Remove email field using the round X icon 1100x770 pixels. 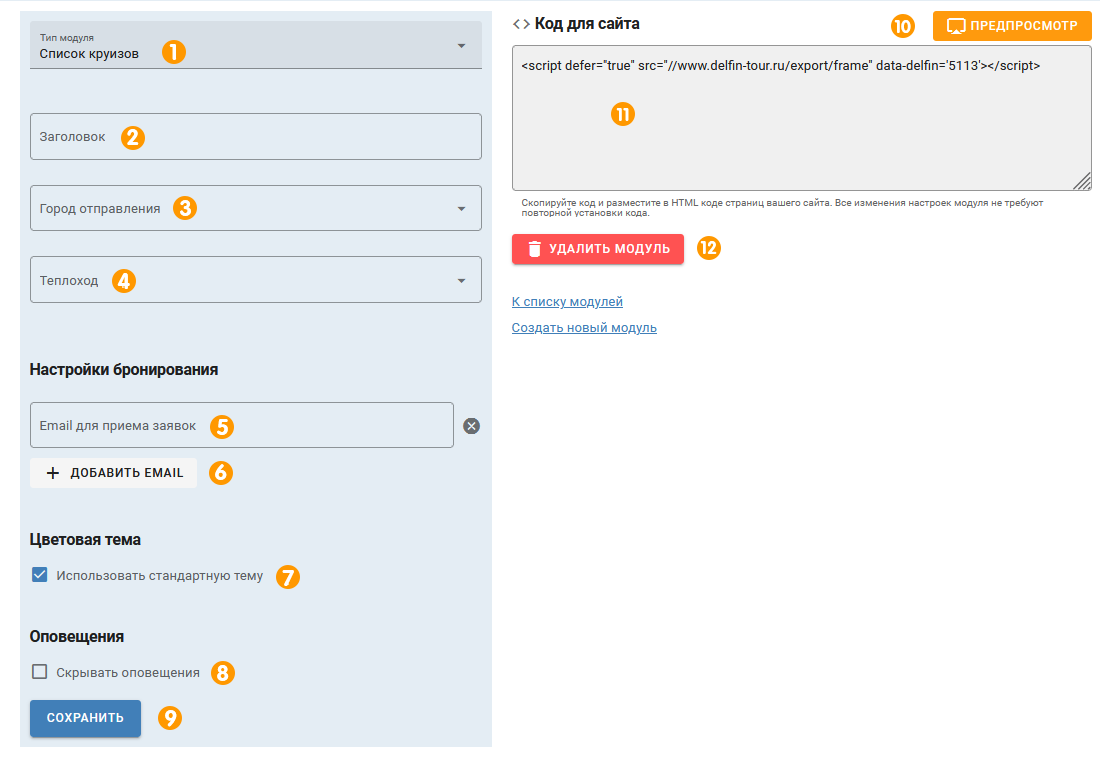[472, 426]
